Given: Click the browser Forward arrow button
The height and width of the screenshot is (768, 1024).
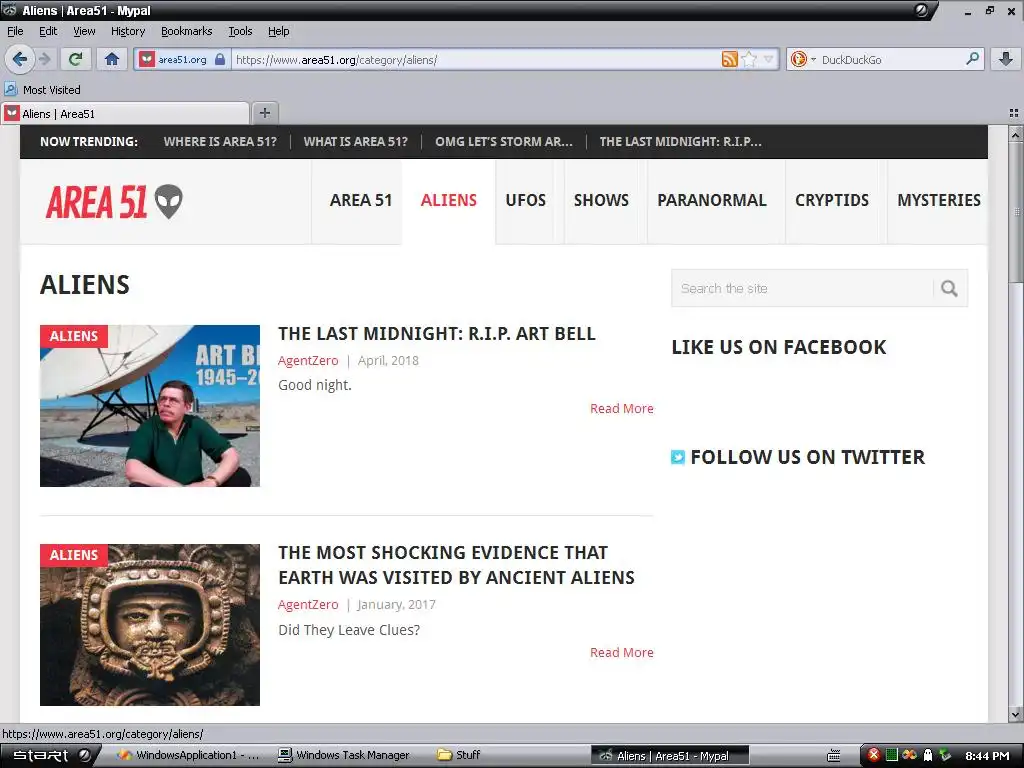Looking at the screenshot, I should pos(44,59).
